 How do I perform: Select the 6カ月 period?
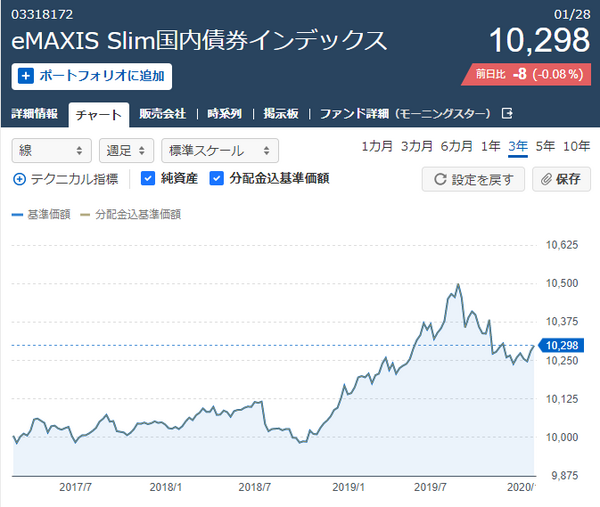[x=457, y=146]
